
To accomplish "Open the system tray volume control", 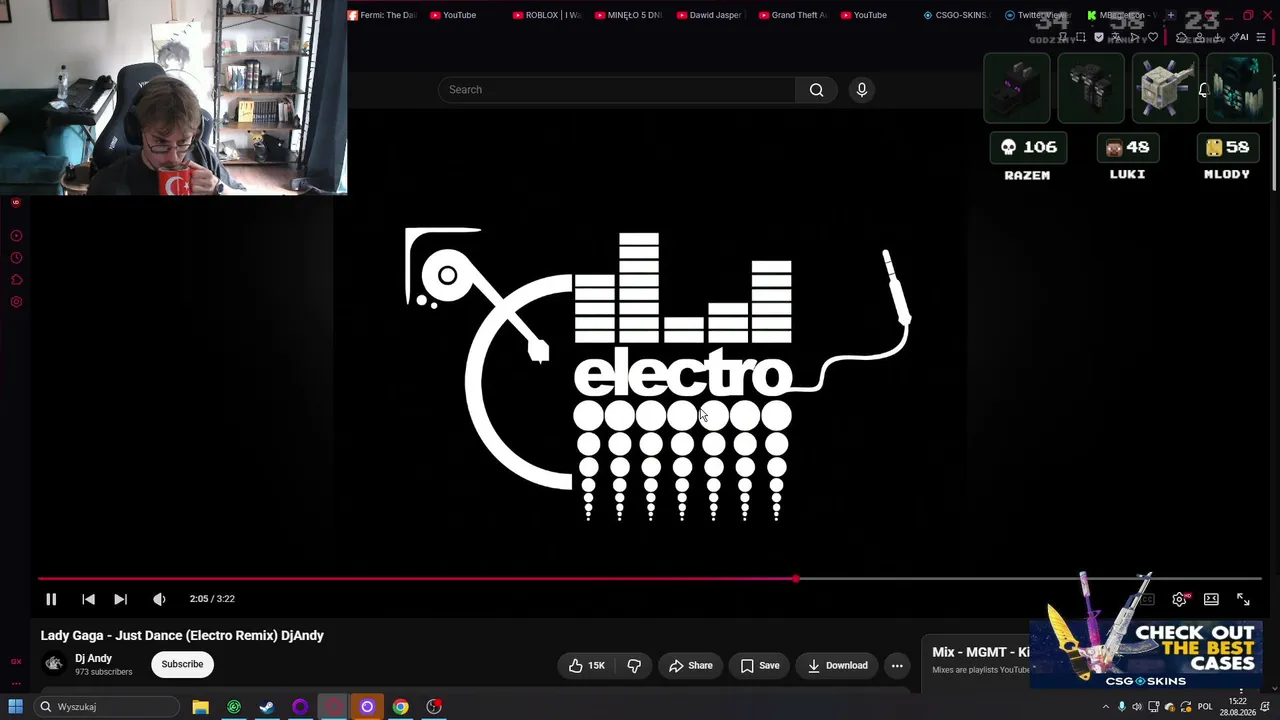I will [x=1137, y=707].
